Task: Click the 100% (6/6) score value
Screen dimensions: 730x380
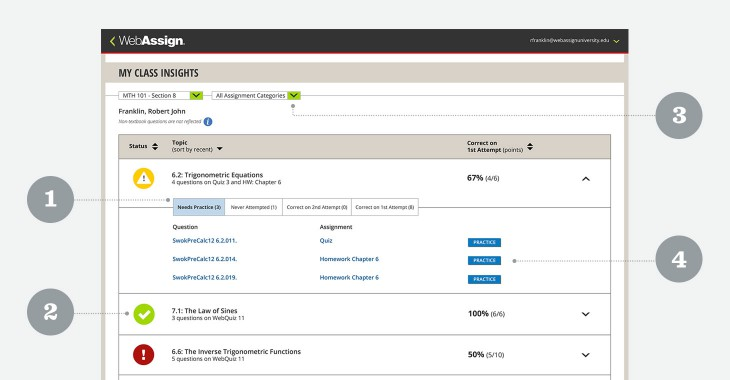Action: [487, 314]
